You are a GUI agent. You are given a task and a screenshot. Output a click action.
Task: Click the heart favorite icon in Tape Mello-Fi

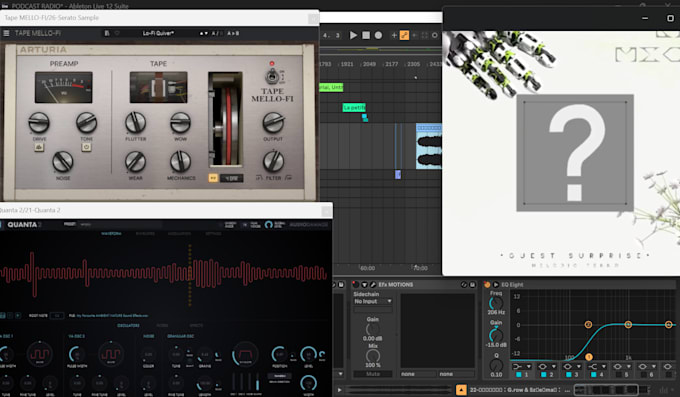(117, 33)
